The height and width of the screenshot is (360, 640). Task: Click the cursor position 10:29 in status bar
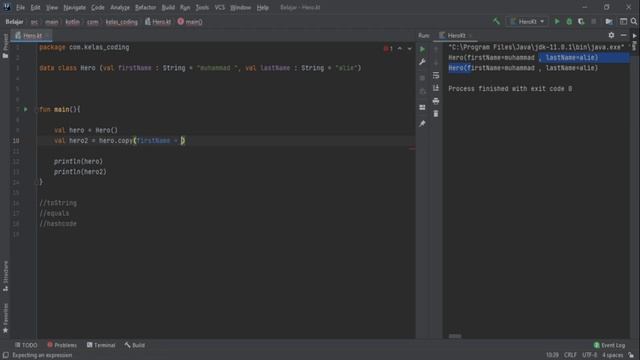tap(552, 355)
